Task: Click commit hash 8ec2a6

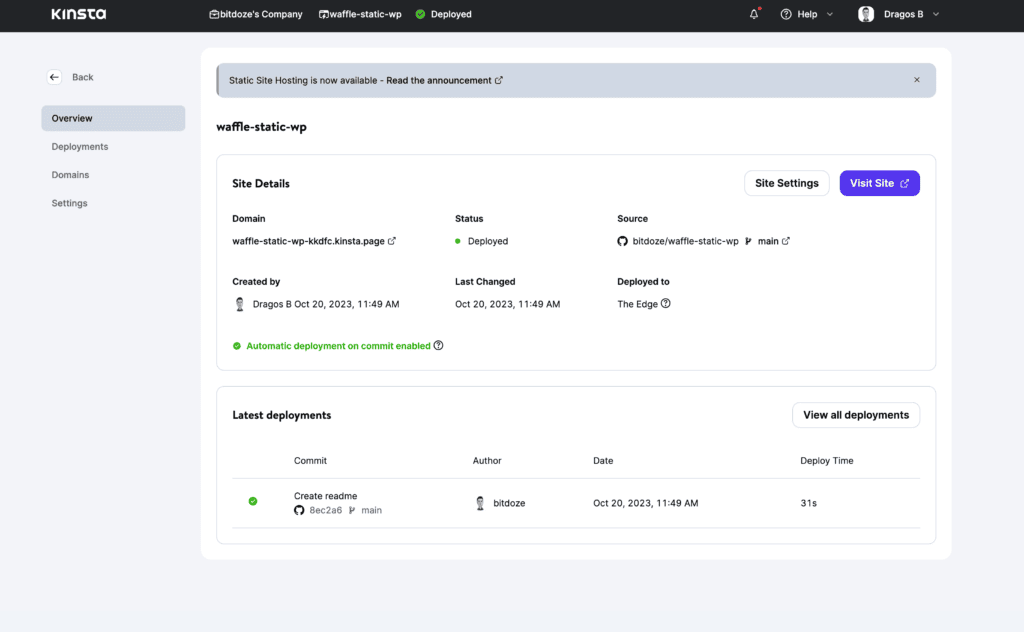Action: [x=325, y=511]
